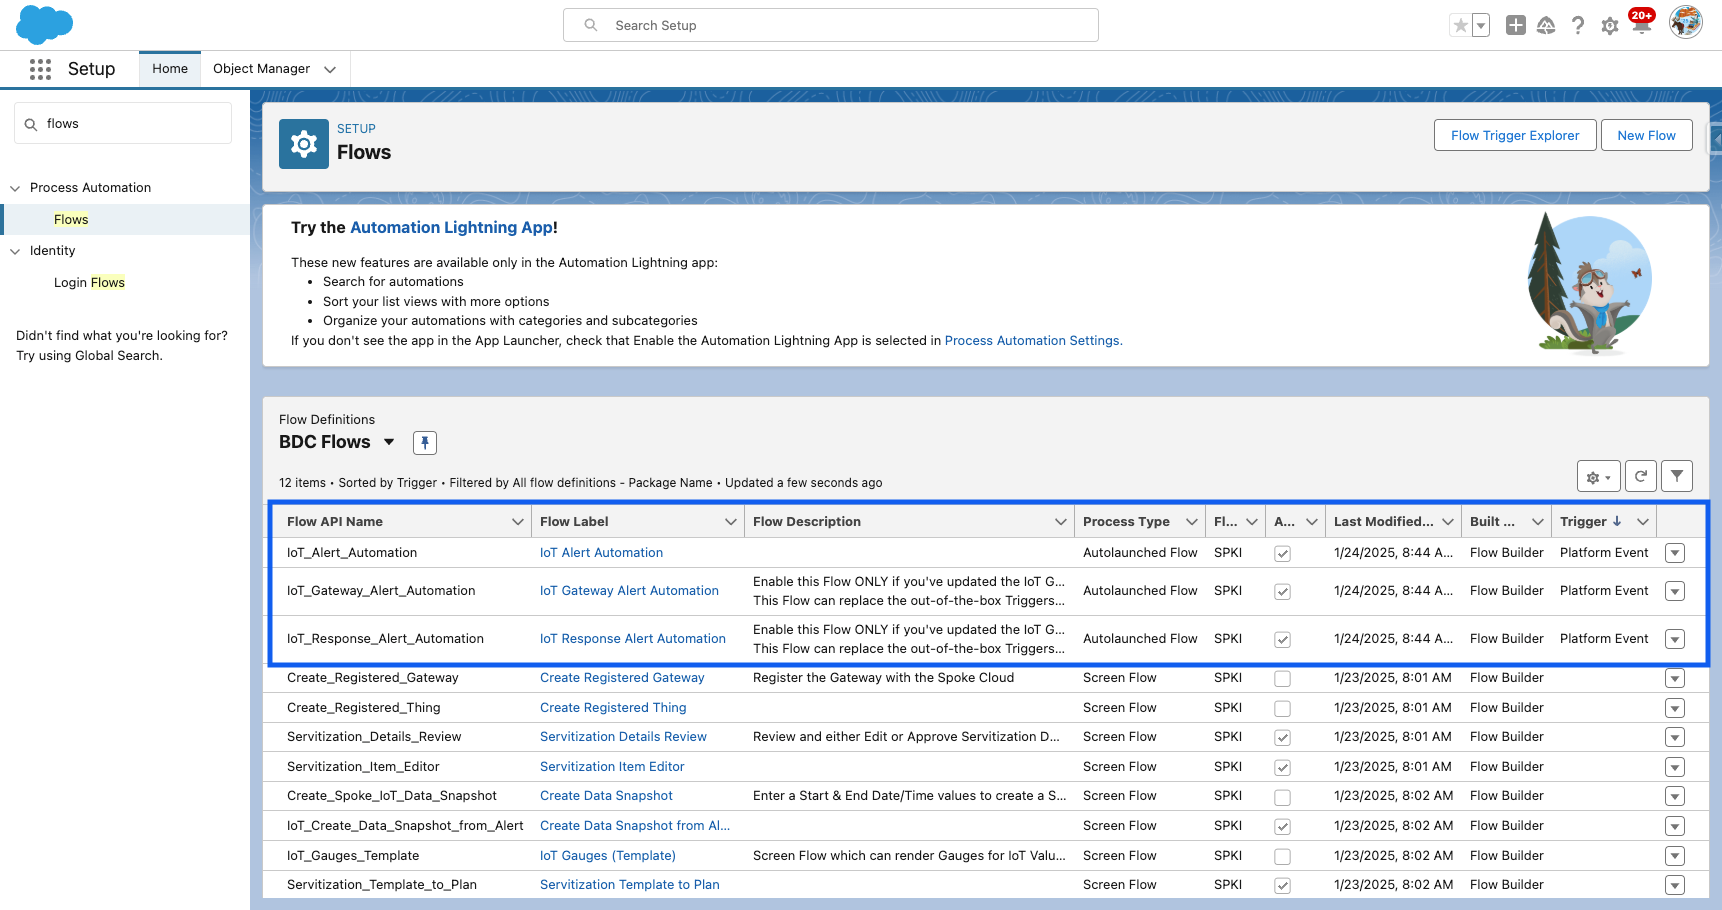Open Servitization Item Editor flow link
The image size is (1722, 910).
[612, 767]
